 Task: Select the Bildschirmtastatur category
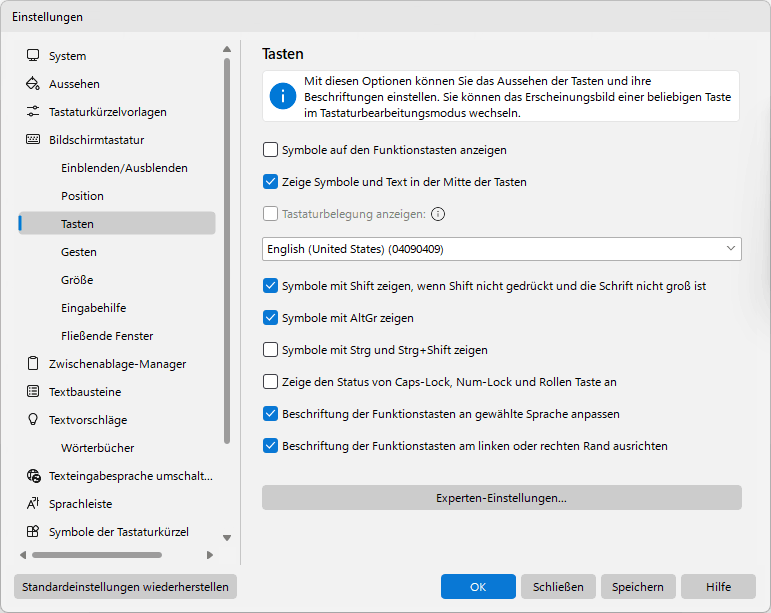[117, 140]
